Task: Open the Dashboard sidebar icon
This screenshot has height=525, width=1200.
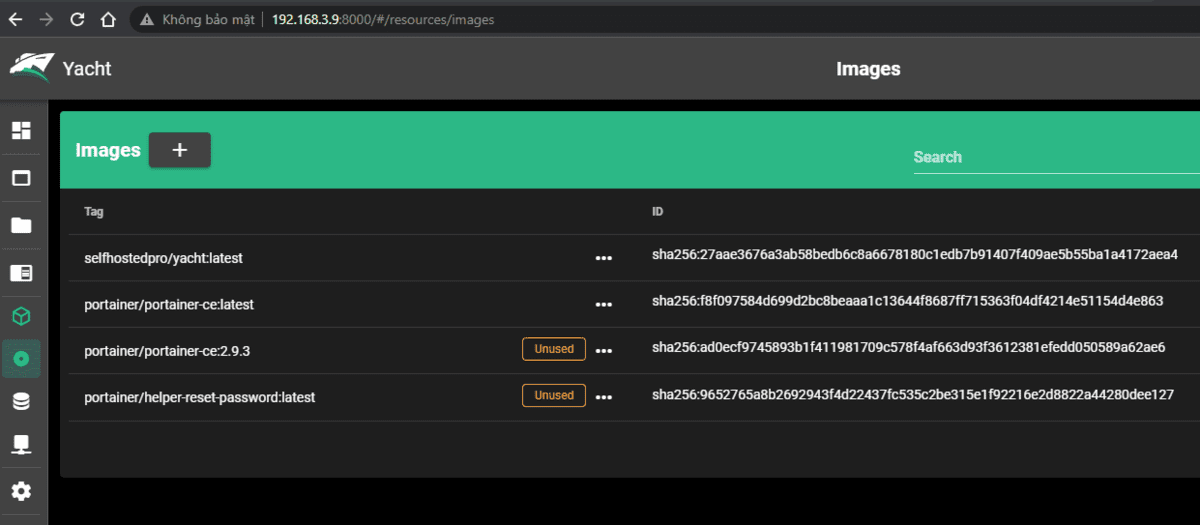Action: coord(21,131)
